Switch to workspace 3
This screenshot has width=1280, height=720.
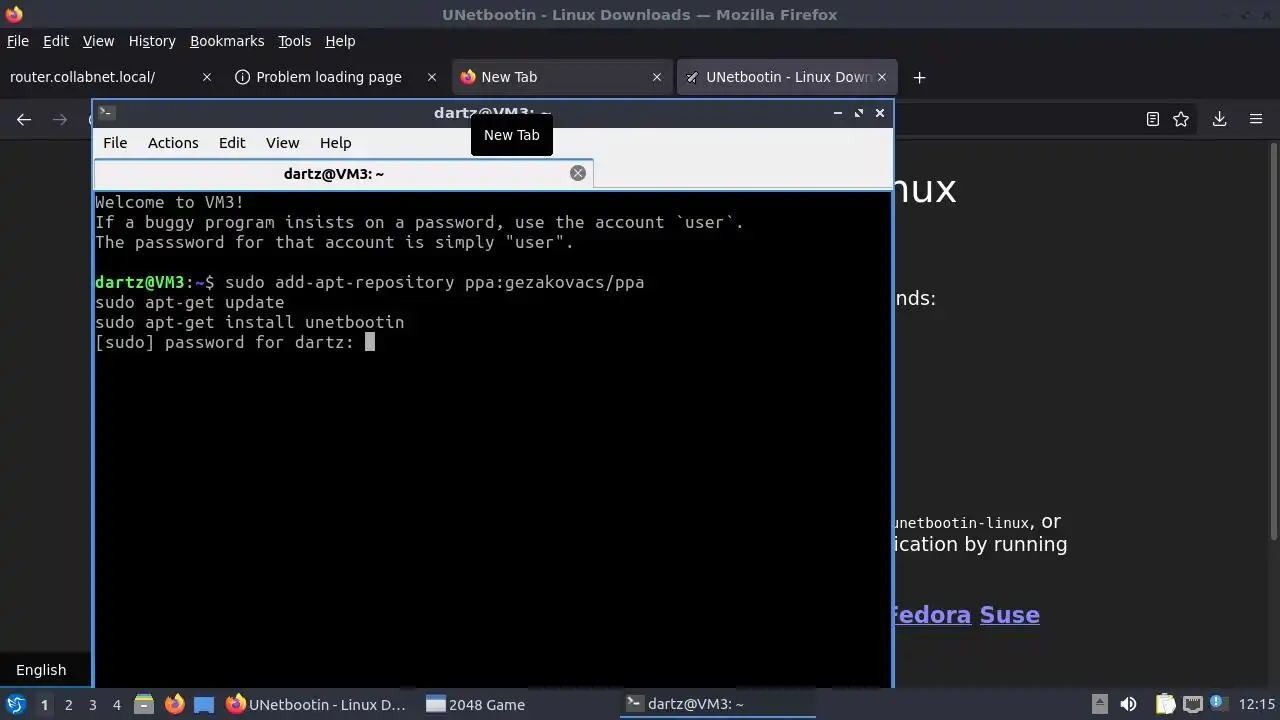[92, 704]
